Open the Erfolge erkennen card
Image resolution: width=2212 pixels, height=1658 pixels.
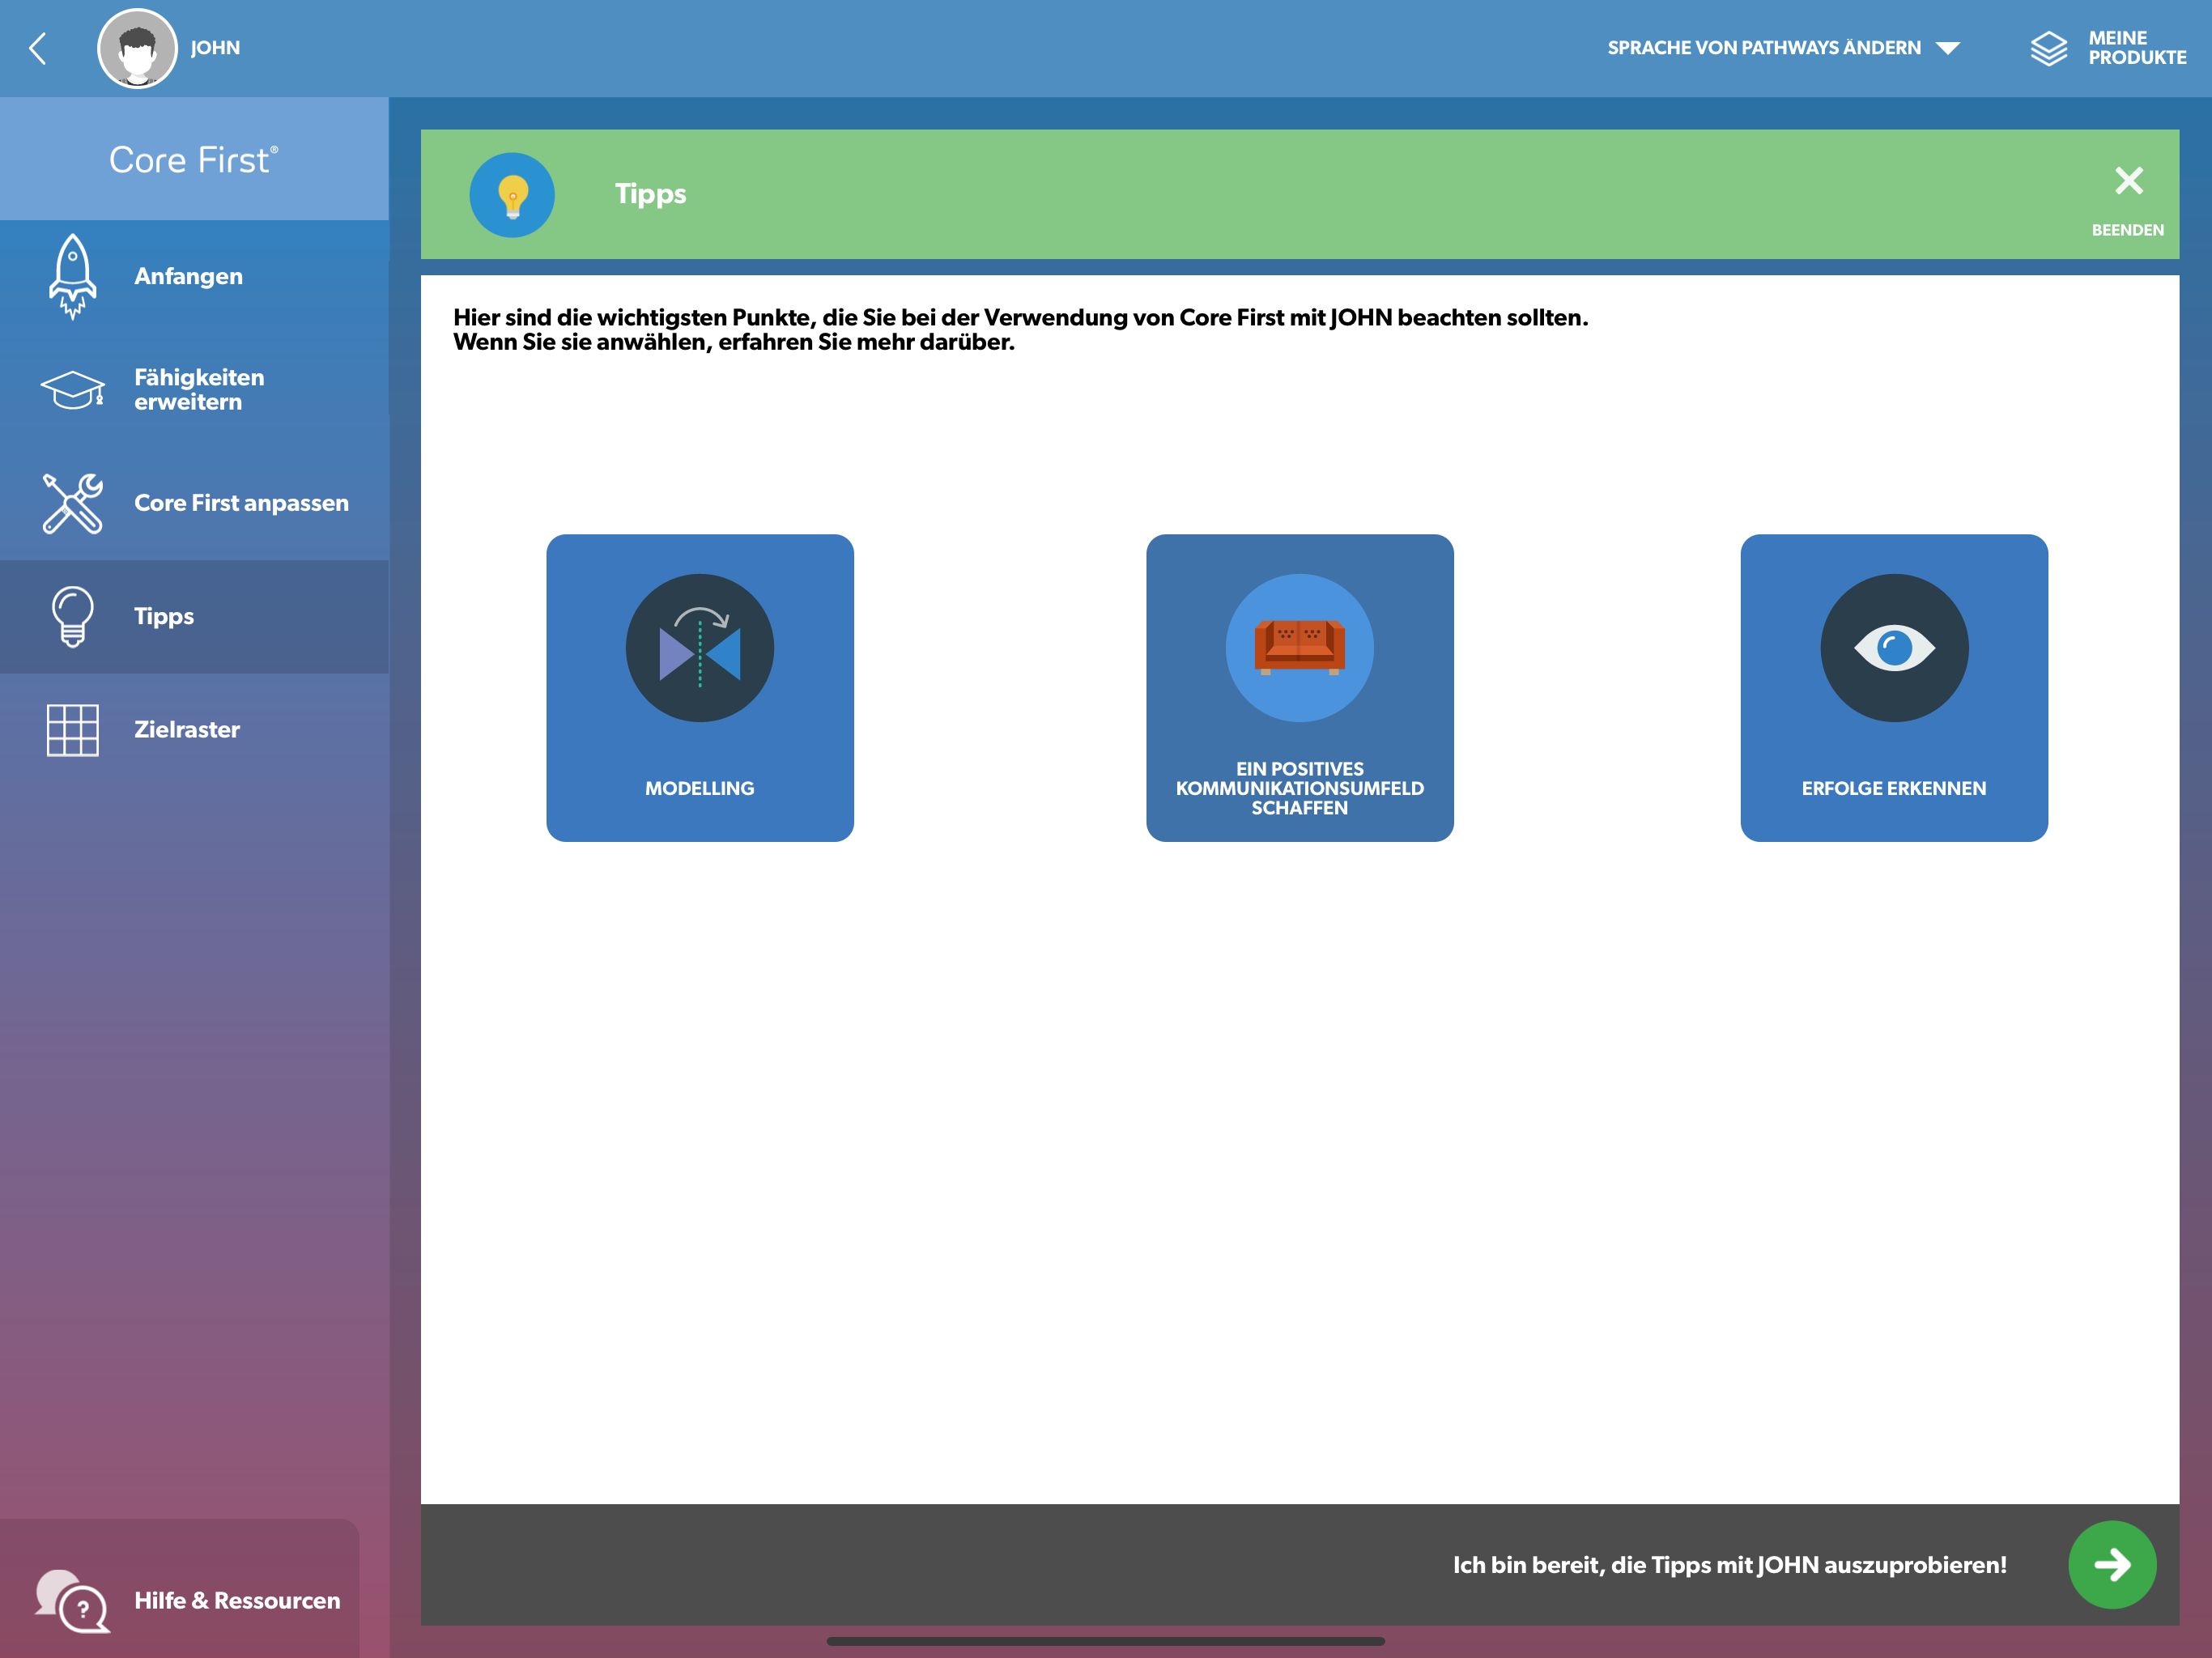pos(1894,688)
